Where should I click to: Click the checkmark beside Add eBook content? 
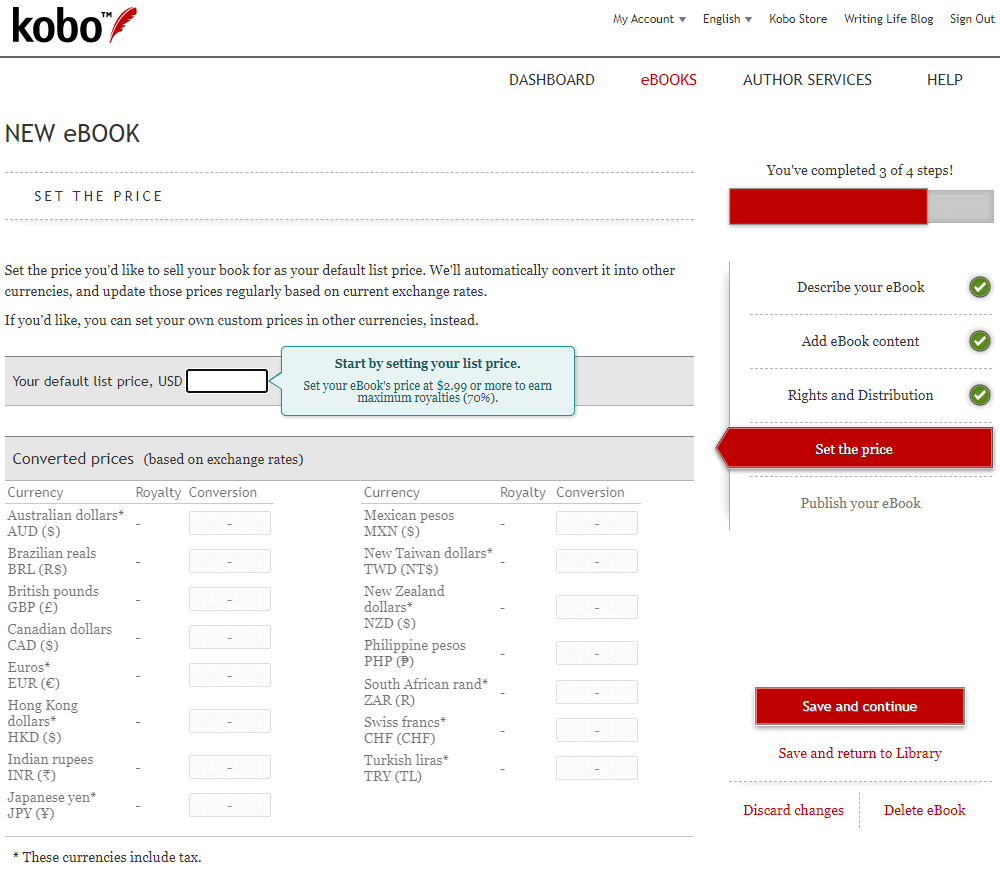979,340
